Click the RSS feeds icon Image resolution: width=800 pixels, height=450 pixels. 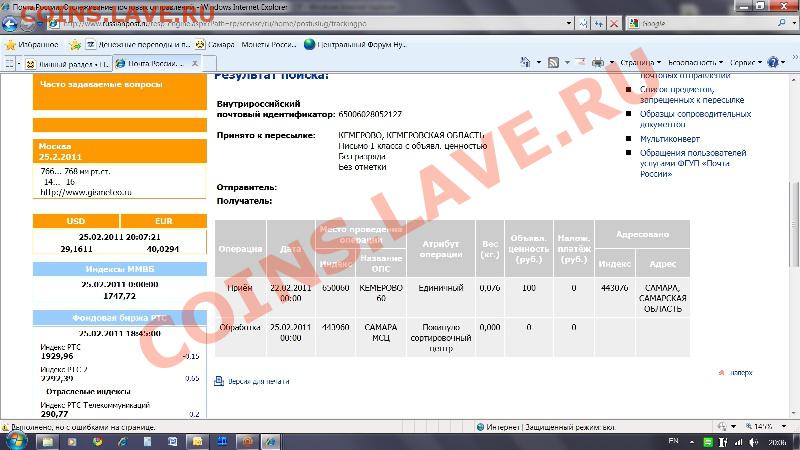coord(553,62)
